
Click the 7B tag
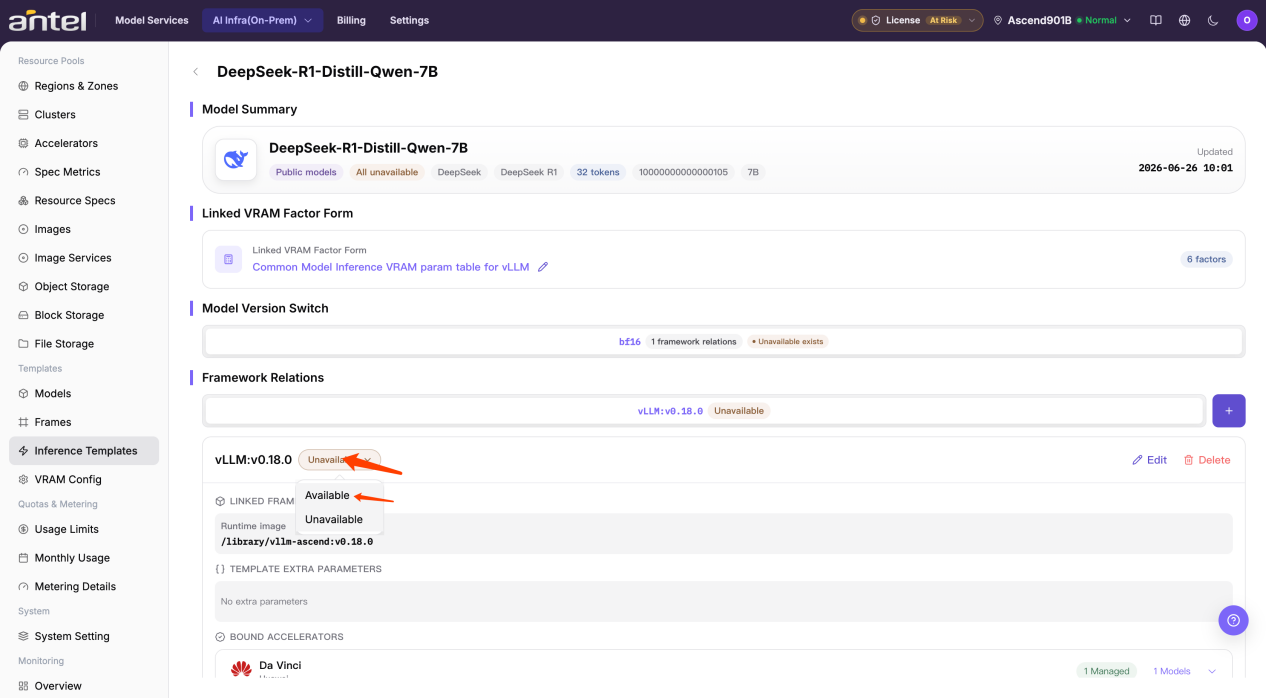(x=753, y=172)
